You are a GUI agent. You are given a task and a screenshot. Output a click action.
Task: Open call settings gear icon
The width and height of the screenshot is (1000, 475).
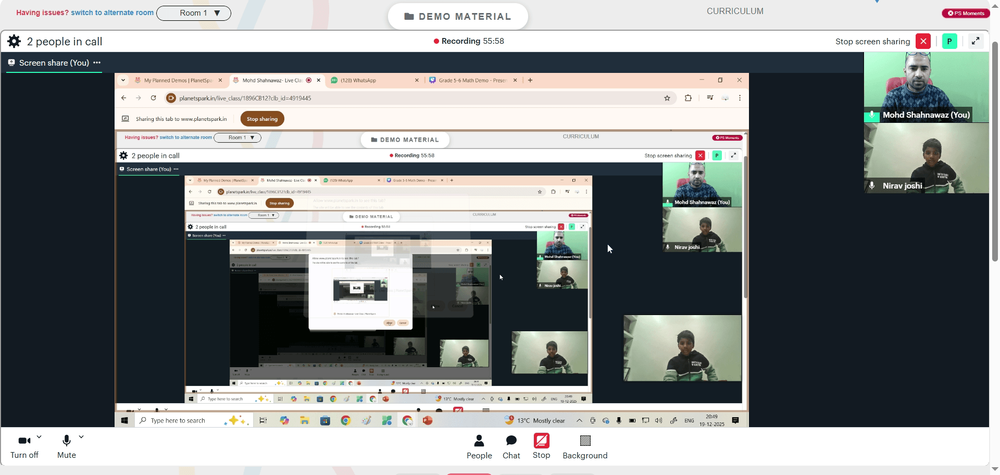click(13, 41)
